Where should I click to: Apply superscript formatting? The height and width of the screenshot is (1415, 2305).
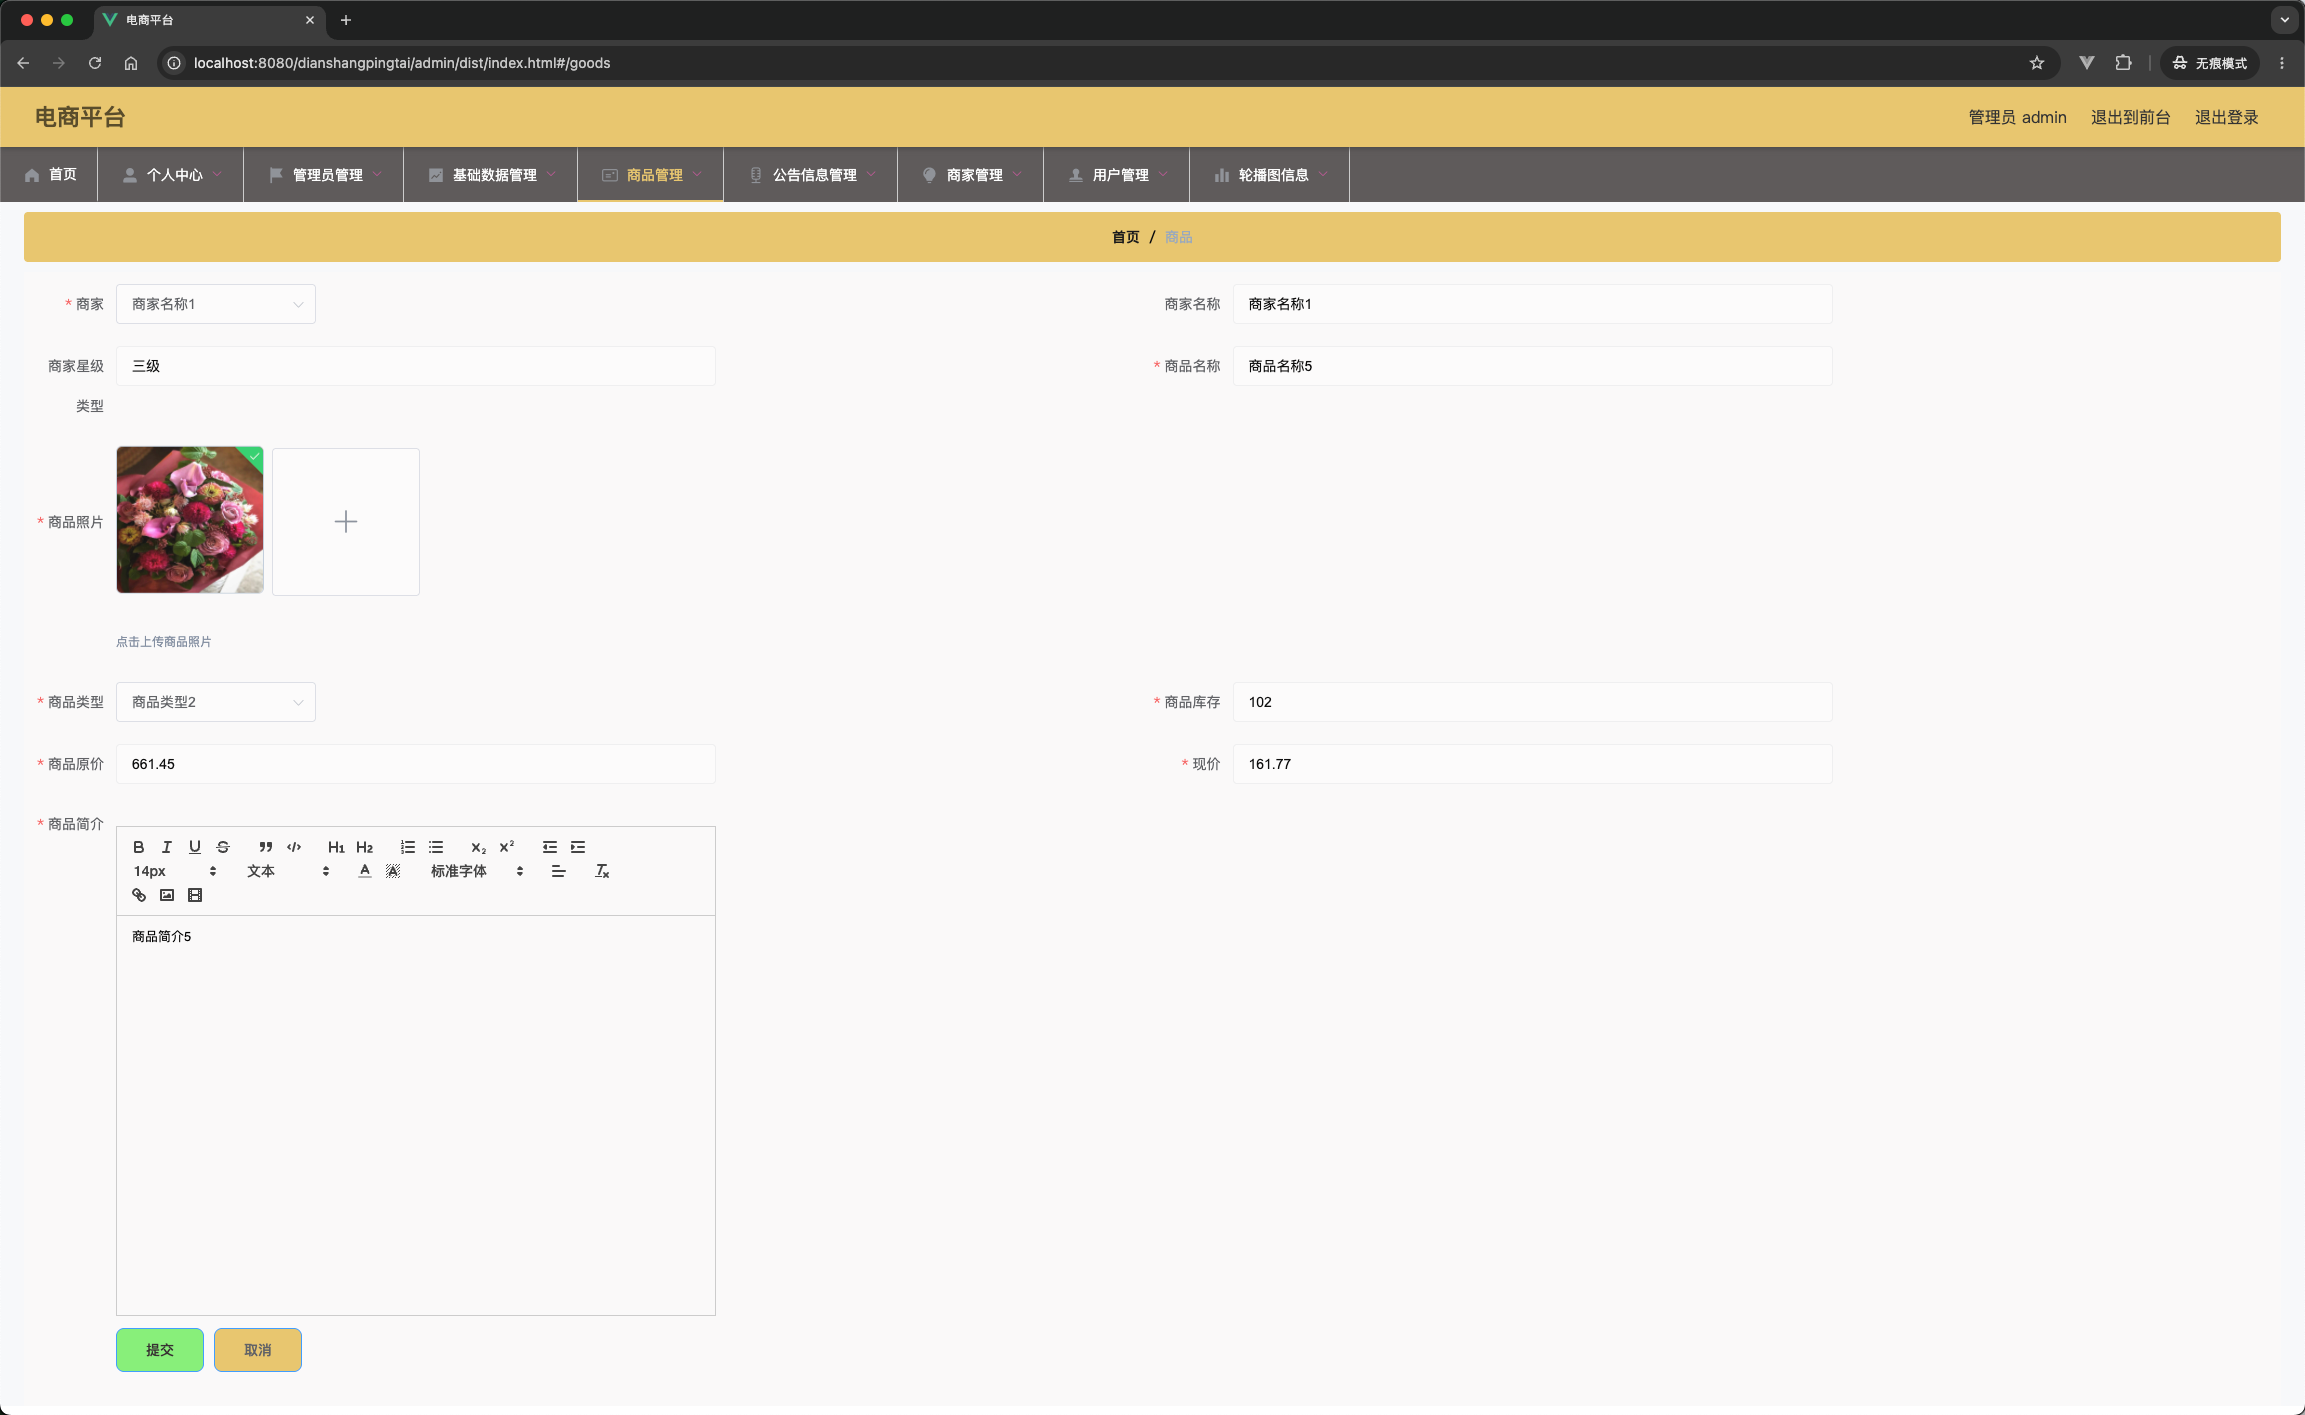507,847
